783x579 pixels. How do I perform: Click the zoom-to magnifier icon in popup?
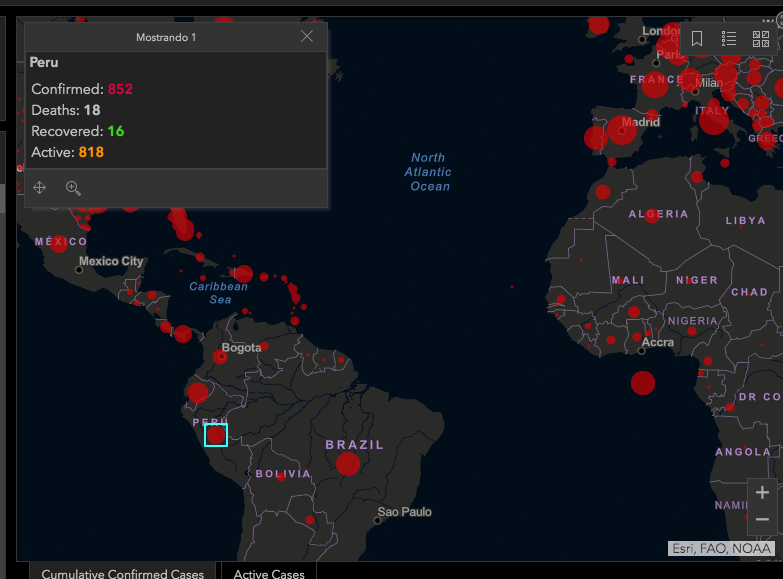pyautogui.click(x=73, y=188)
